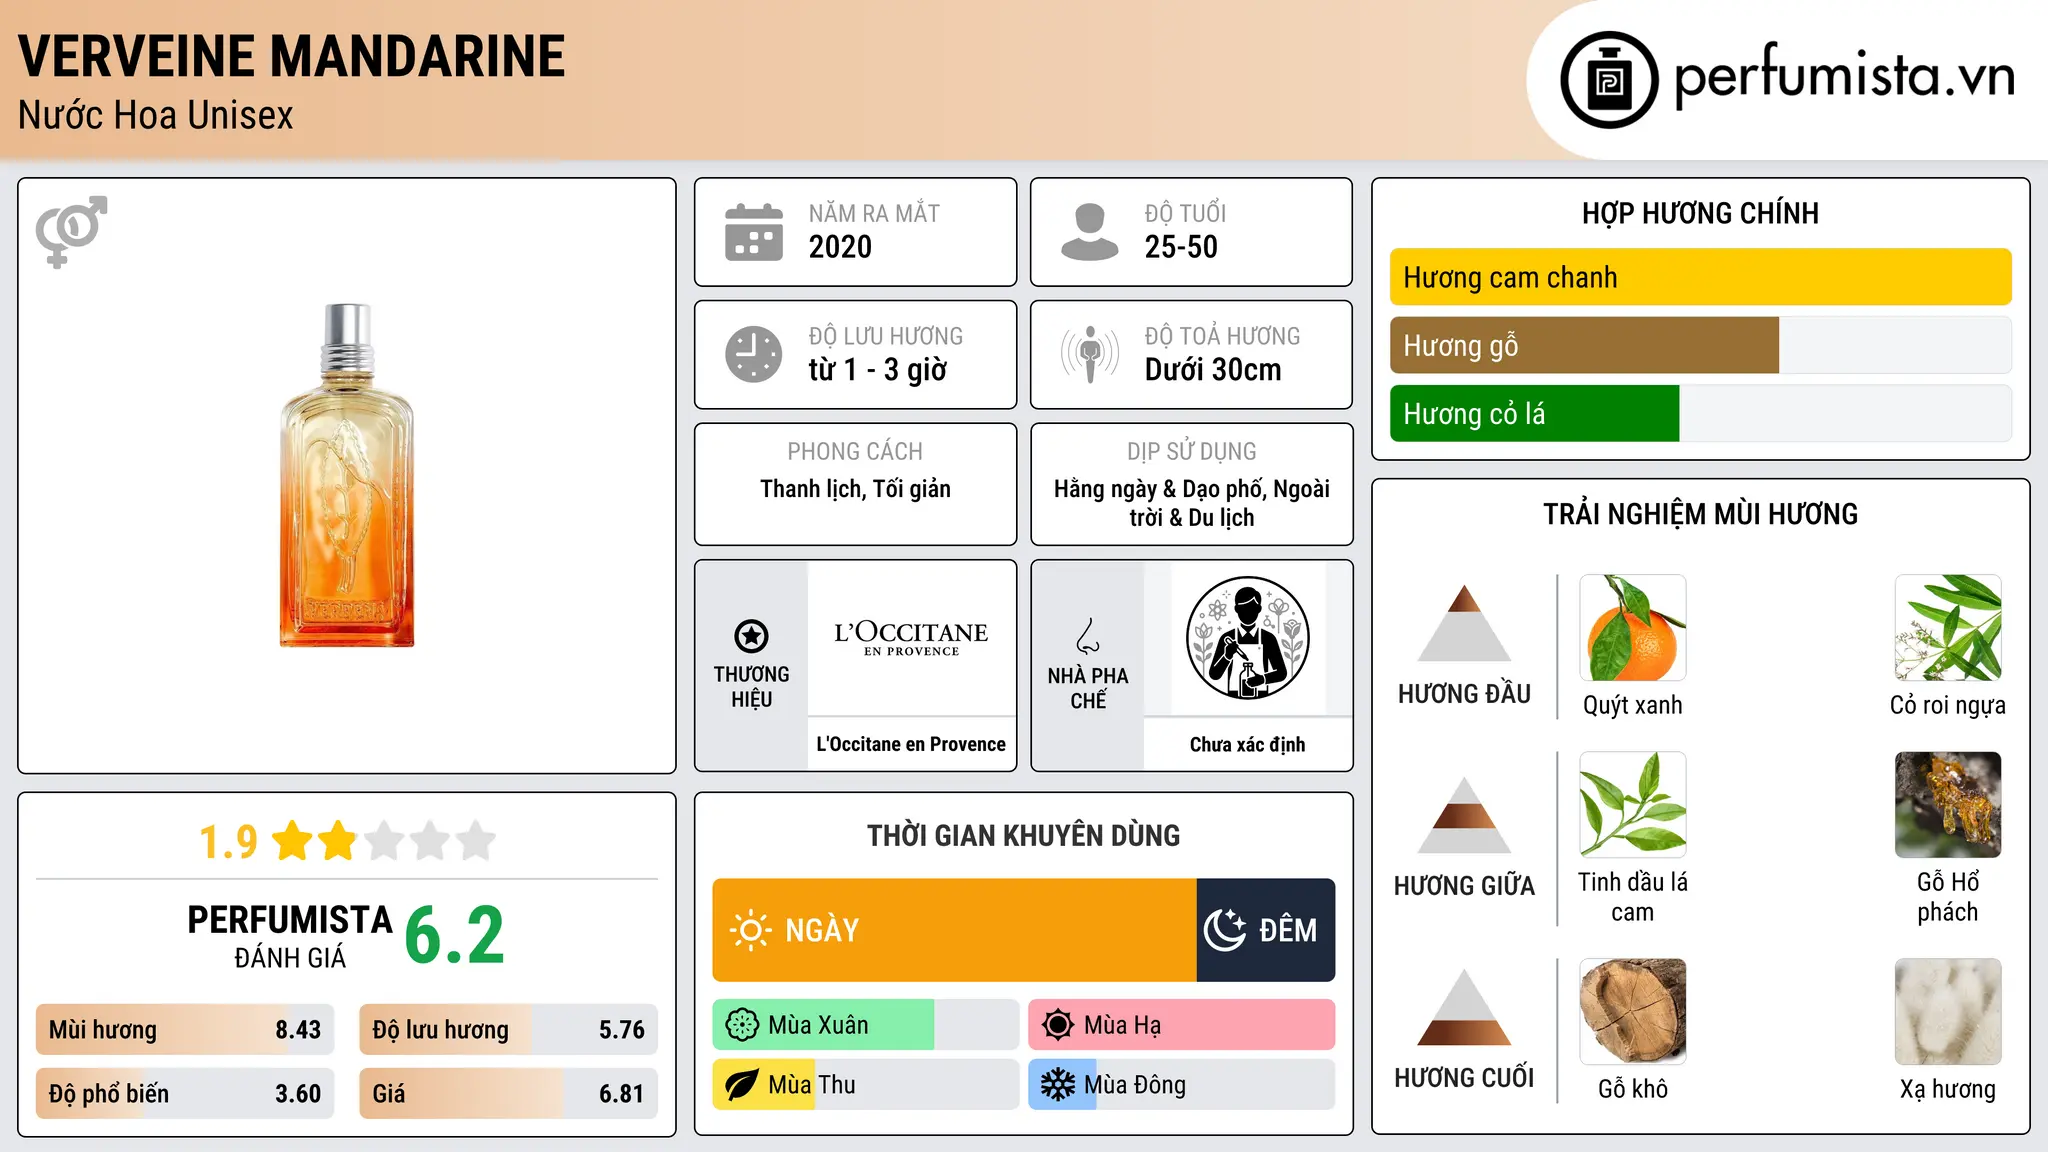Select the Tinh dầu lá cam note image
Image resolution: width=2048 pixels, height=1152 pixels.
coord(1633,805)
